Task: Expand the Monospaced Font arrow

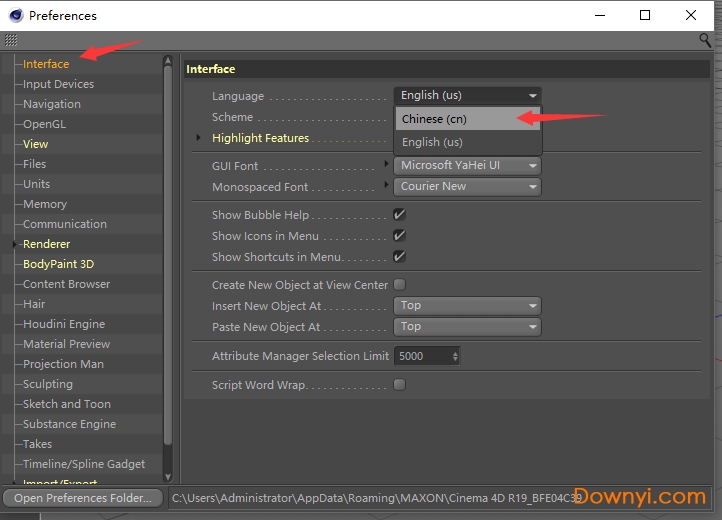Action: (387, 186)
